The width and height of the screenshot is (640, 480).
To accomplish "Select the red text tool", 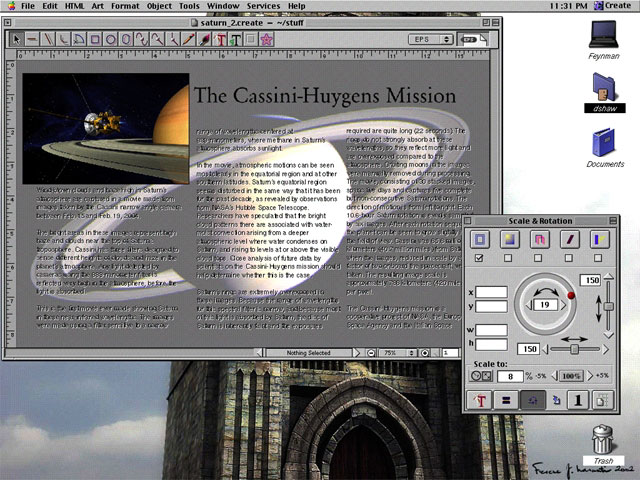I will point(220,40).
